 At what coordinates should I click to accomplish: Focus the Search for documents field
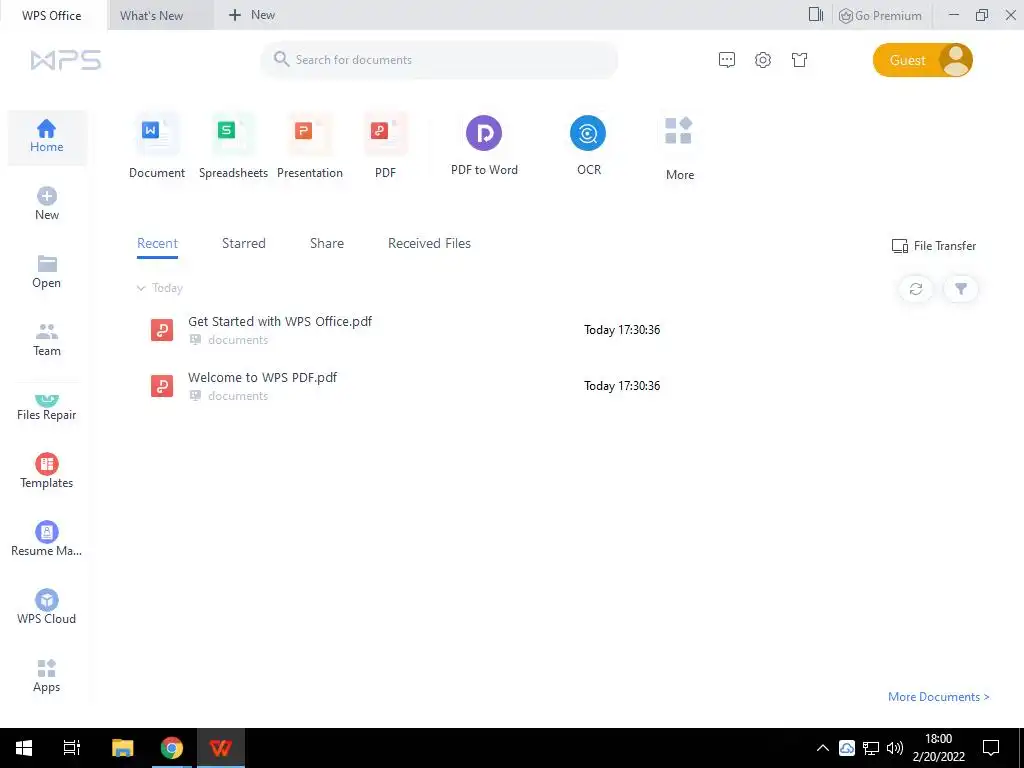(439, 60)
